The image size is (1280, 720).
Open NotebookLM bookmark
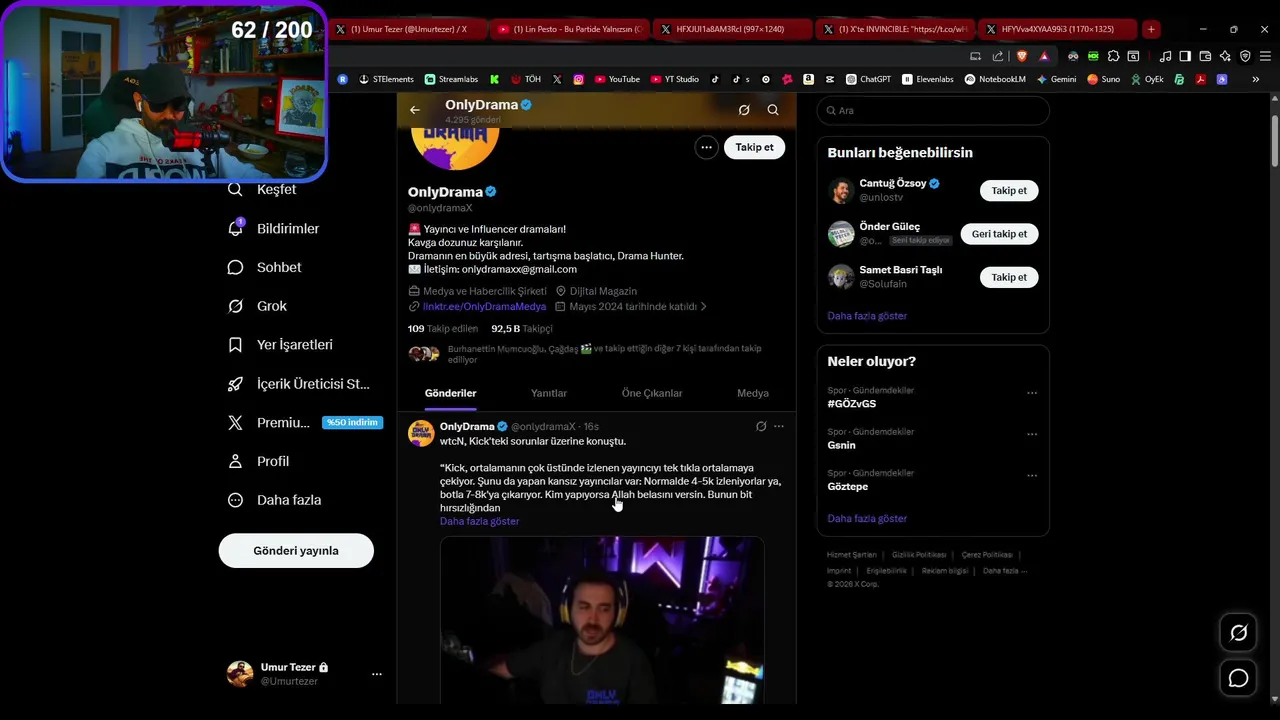[995, 79]
